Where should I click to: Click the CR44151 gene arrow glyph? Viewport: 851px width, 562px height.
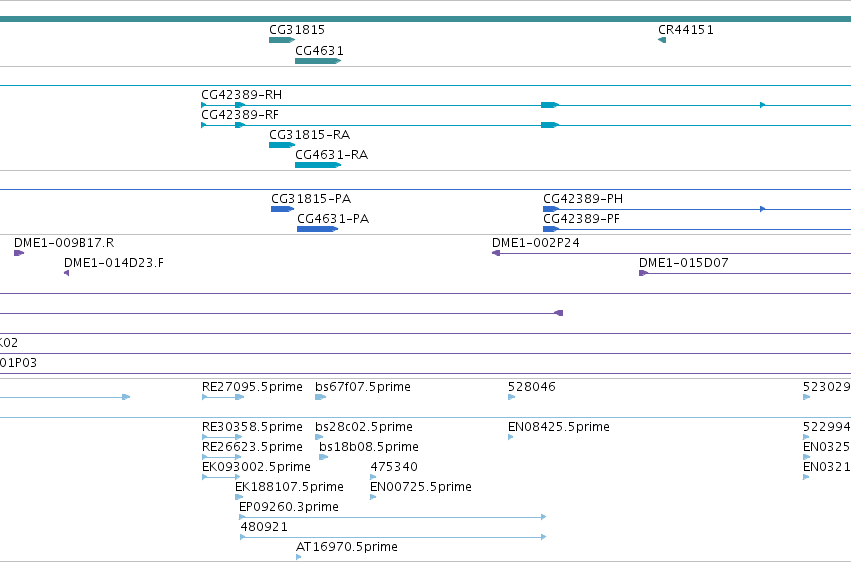[x=662, y=40]
